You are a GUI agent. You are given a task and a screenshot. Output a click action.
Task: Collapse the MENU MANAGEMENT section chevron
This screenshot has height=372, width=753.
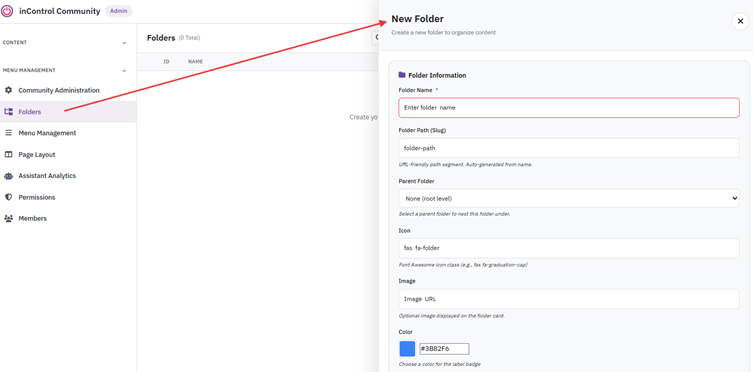124,71
